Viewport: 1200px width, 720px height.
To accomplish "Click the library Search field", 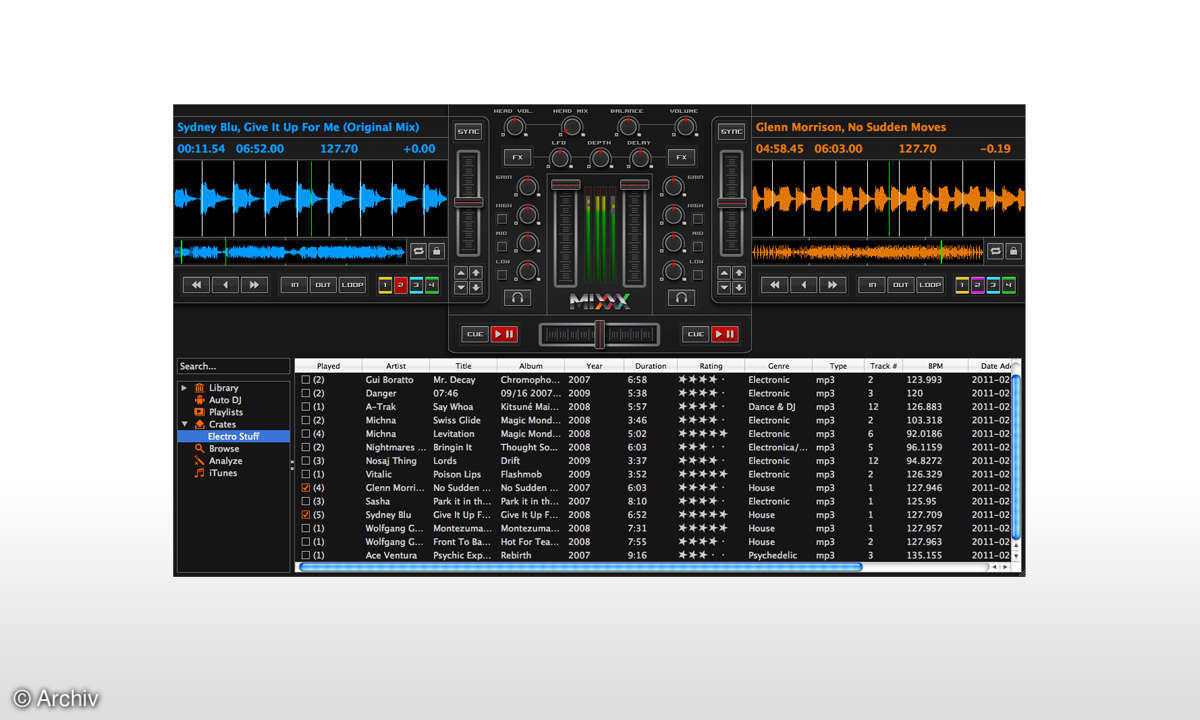I will tap(234, 366).
